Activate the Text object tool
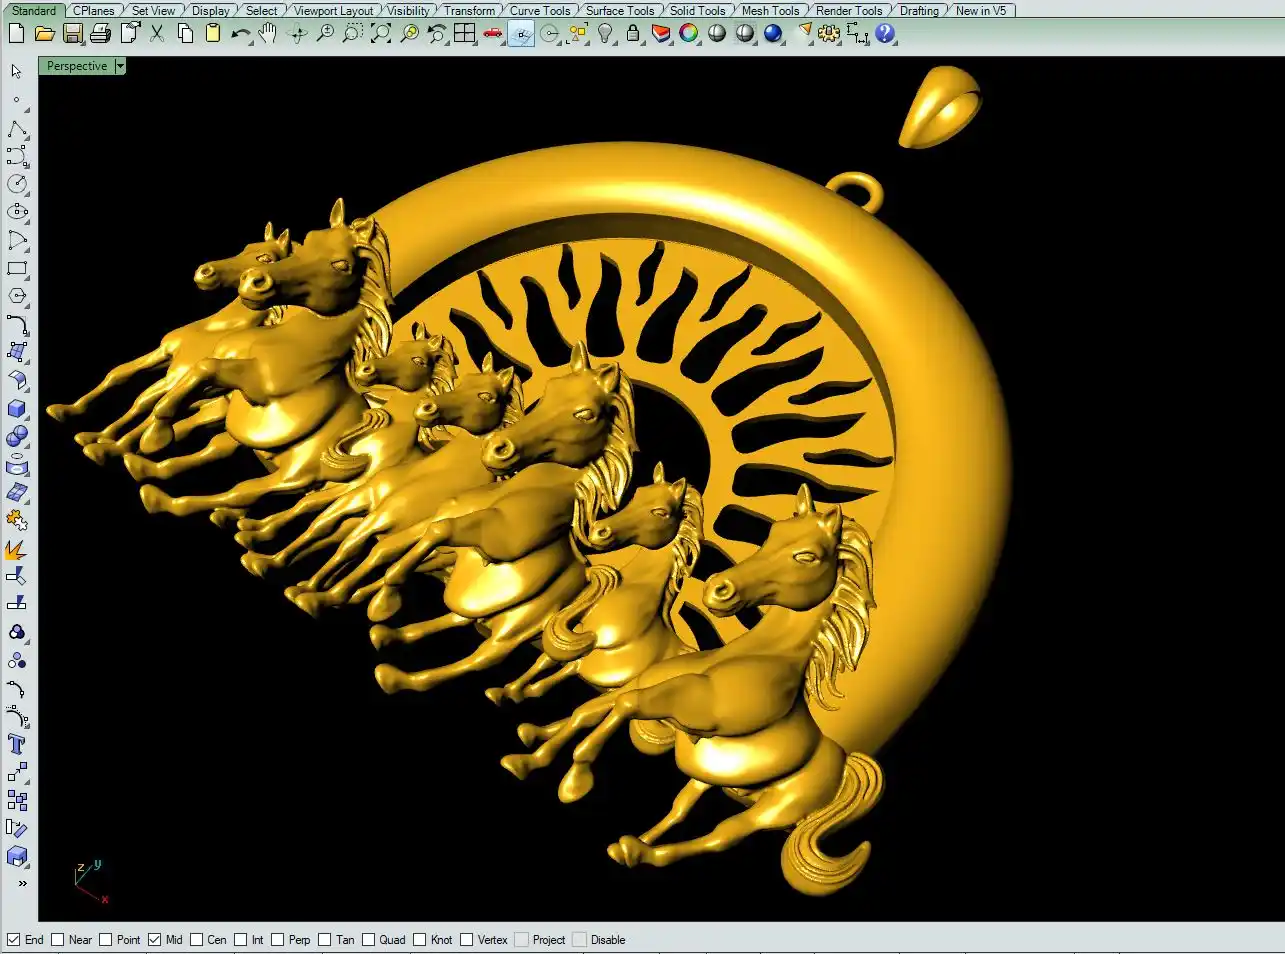Image resolution: width=1285 pixels, height=954 pixels. [17, 745]
